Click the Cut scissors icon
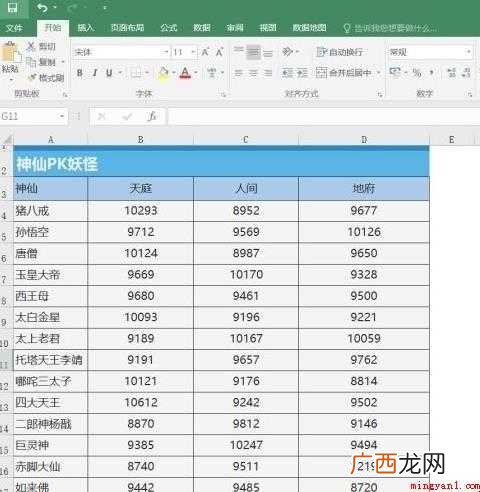The height and width of the screenshot is (492, 480). pos(31,46)
